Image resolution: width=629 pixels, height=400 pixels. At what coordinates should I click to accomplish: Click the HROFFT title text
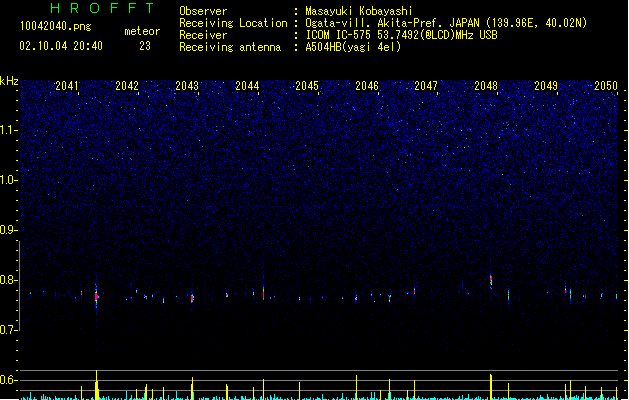coord(102,8)
